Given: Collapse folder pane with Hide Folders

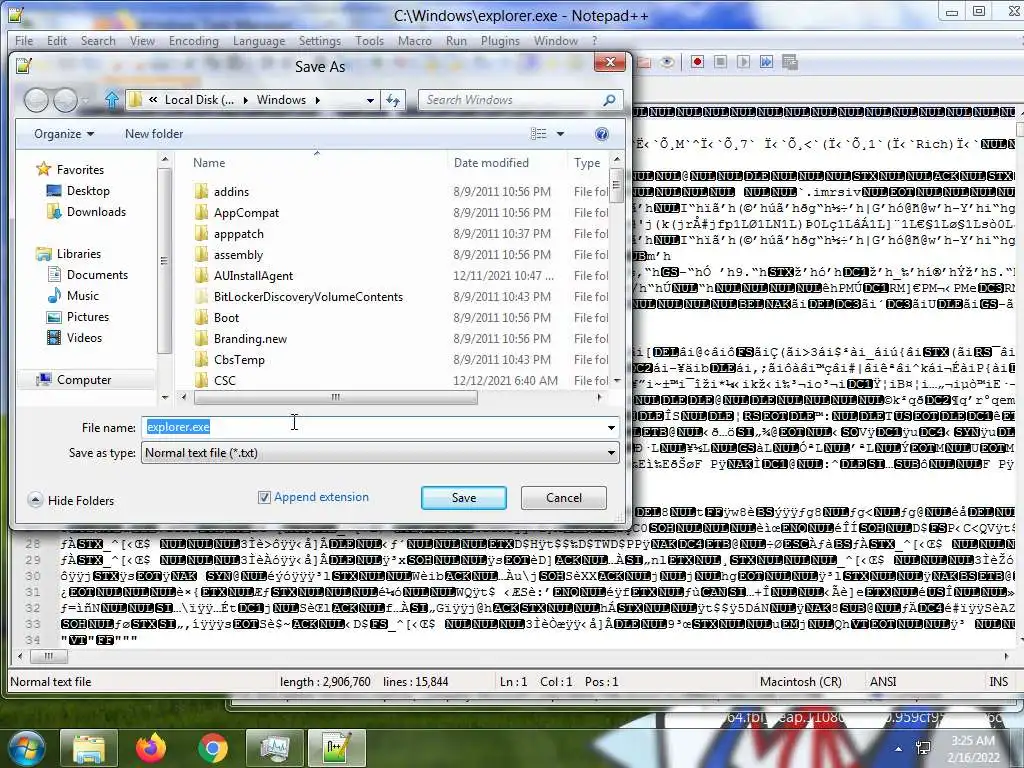Looking at the screenshot, I should (x=71, y=500).
